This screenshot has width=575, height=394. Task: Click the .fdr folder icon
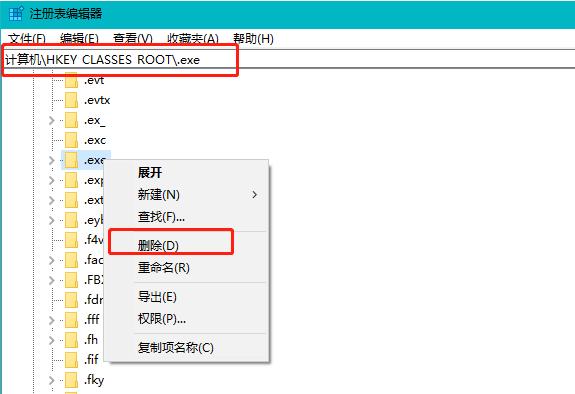click(71, 300)
